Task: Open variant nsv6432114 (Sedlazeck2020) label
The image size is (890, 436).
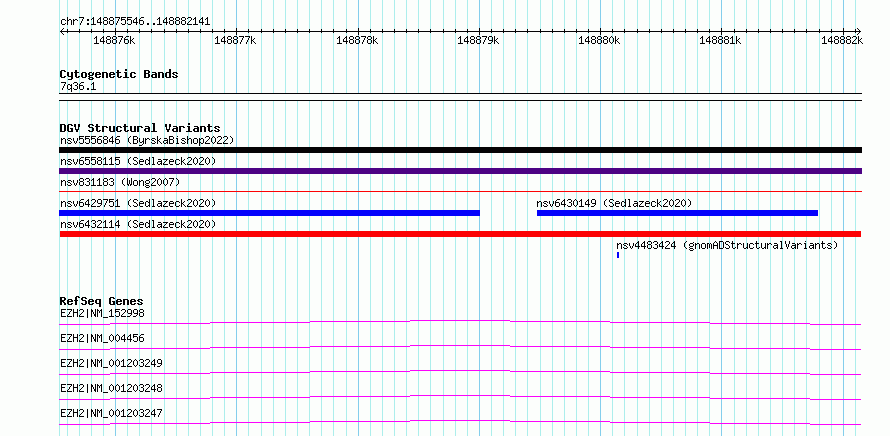Action: click(x=138, y=224)
